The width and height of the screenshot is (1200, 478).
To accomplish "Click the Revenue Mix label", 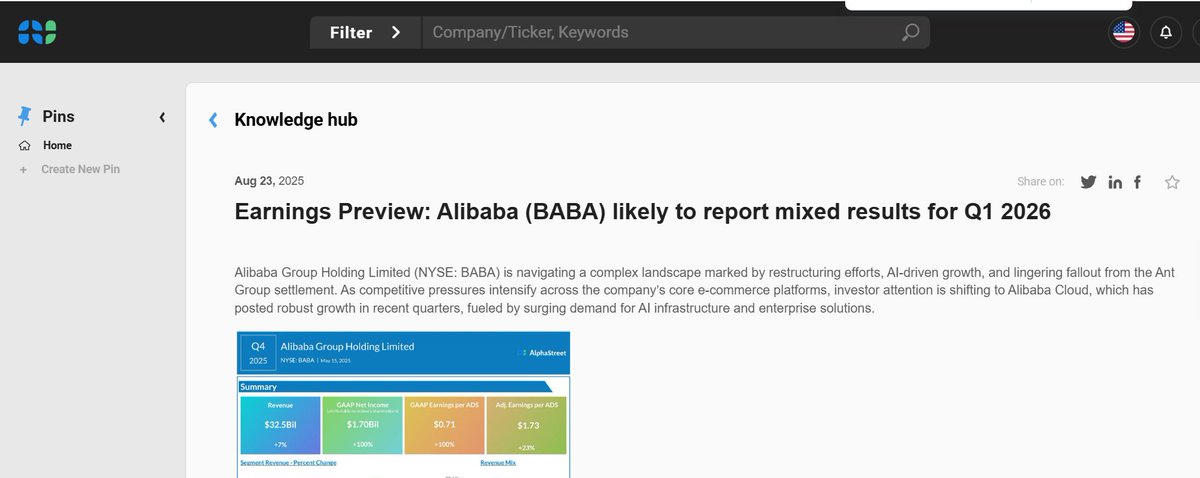I will [497, 463].
